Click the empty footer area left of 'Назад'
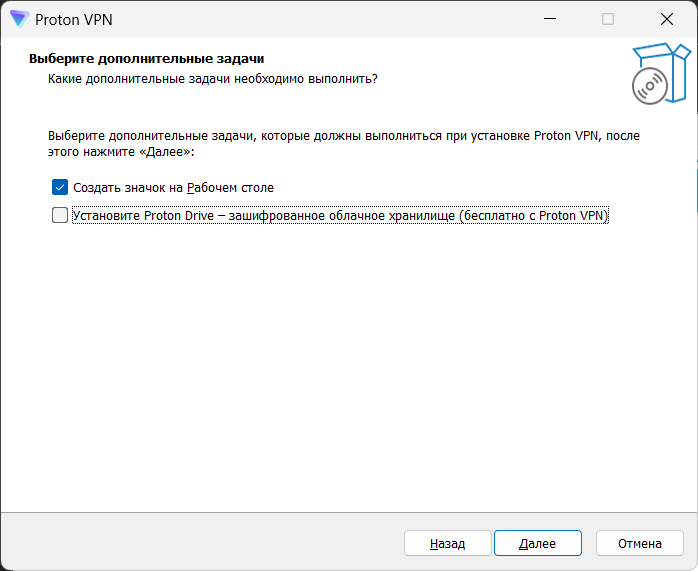 point(200,544)
